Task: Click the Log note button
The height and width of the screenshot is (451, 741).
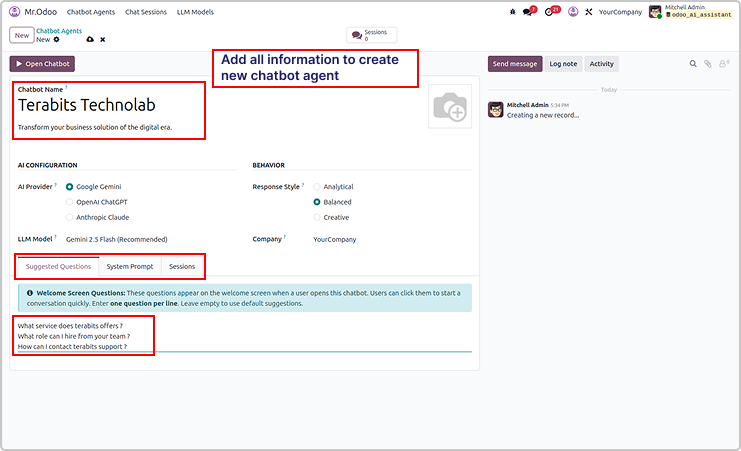Action: 563,64
